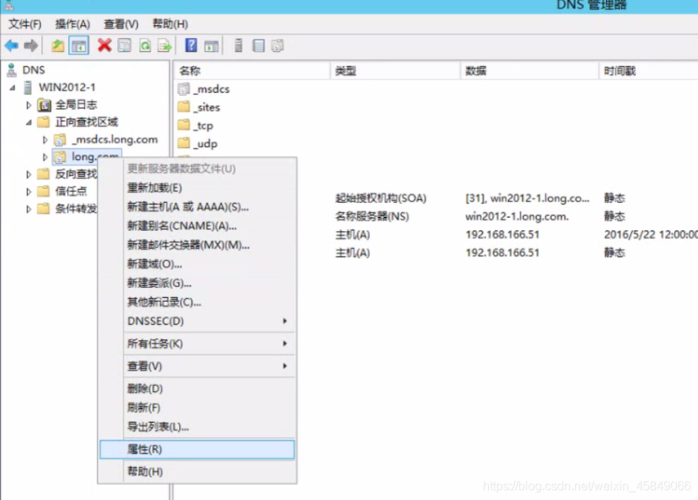Sort by the 名称 column header

coord(252,71)
